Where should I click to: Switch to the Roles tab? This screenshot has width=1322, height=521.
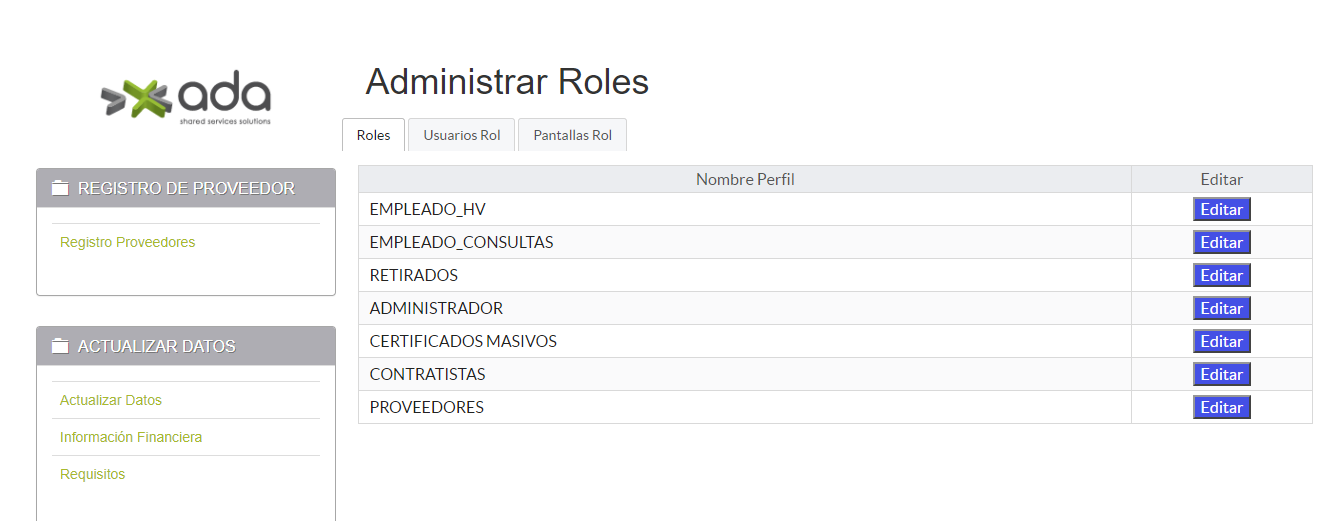tap(373, 135)
